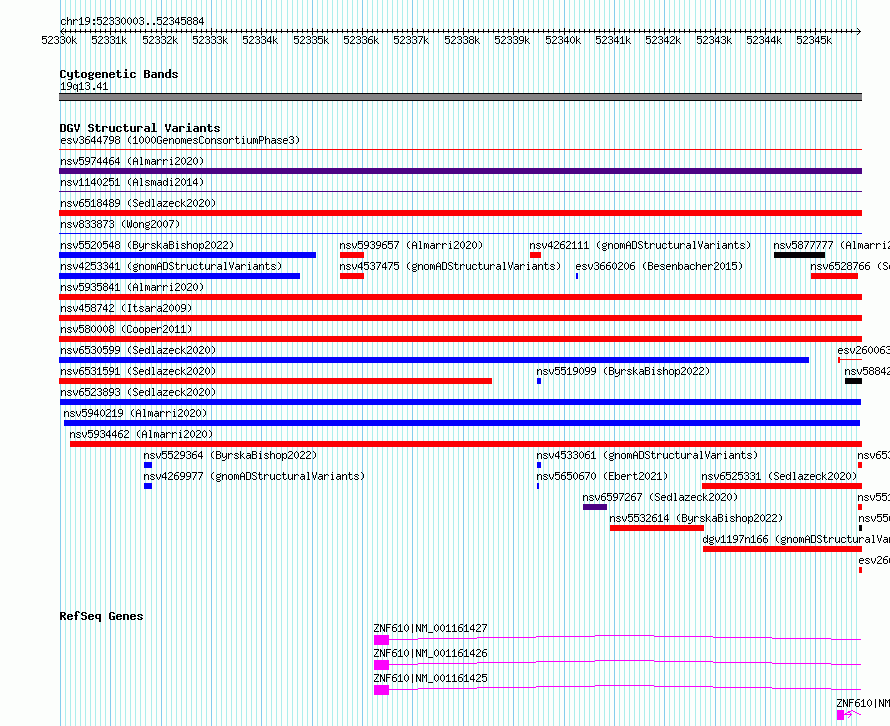This screenshot has height=726, width=890.
Task: Select the purple nsv5974464 (Almarri2020) bar
Action: 460,171
